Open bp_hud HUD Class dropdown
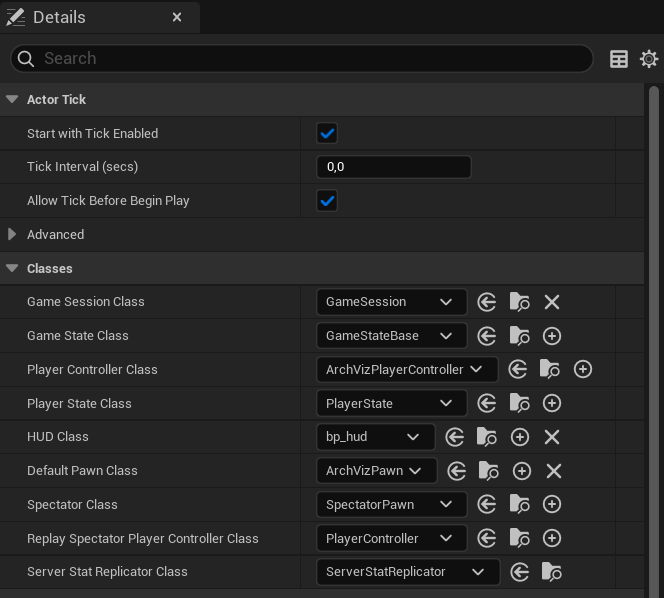The image size is (664, 598). [x=376, y=437]
